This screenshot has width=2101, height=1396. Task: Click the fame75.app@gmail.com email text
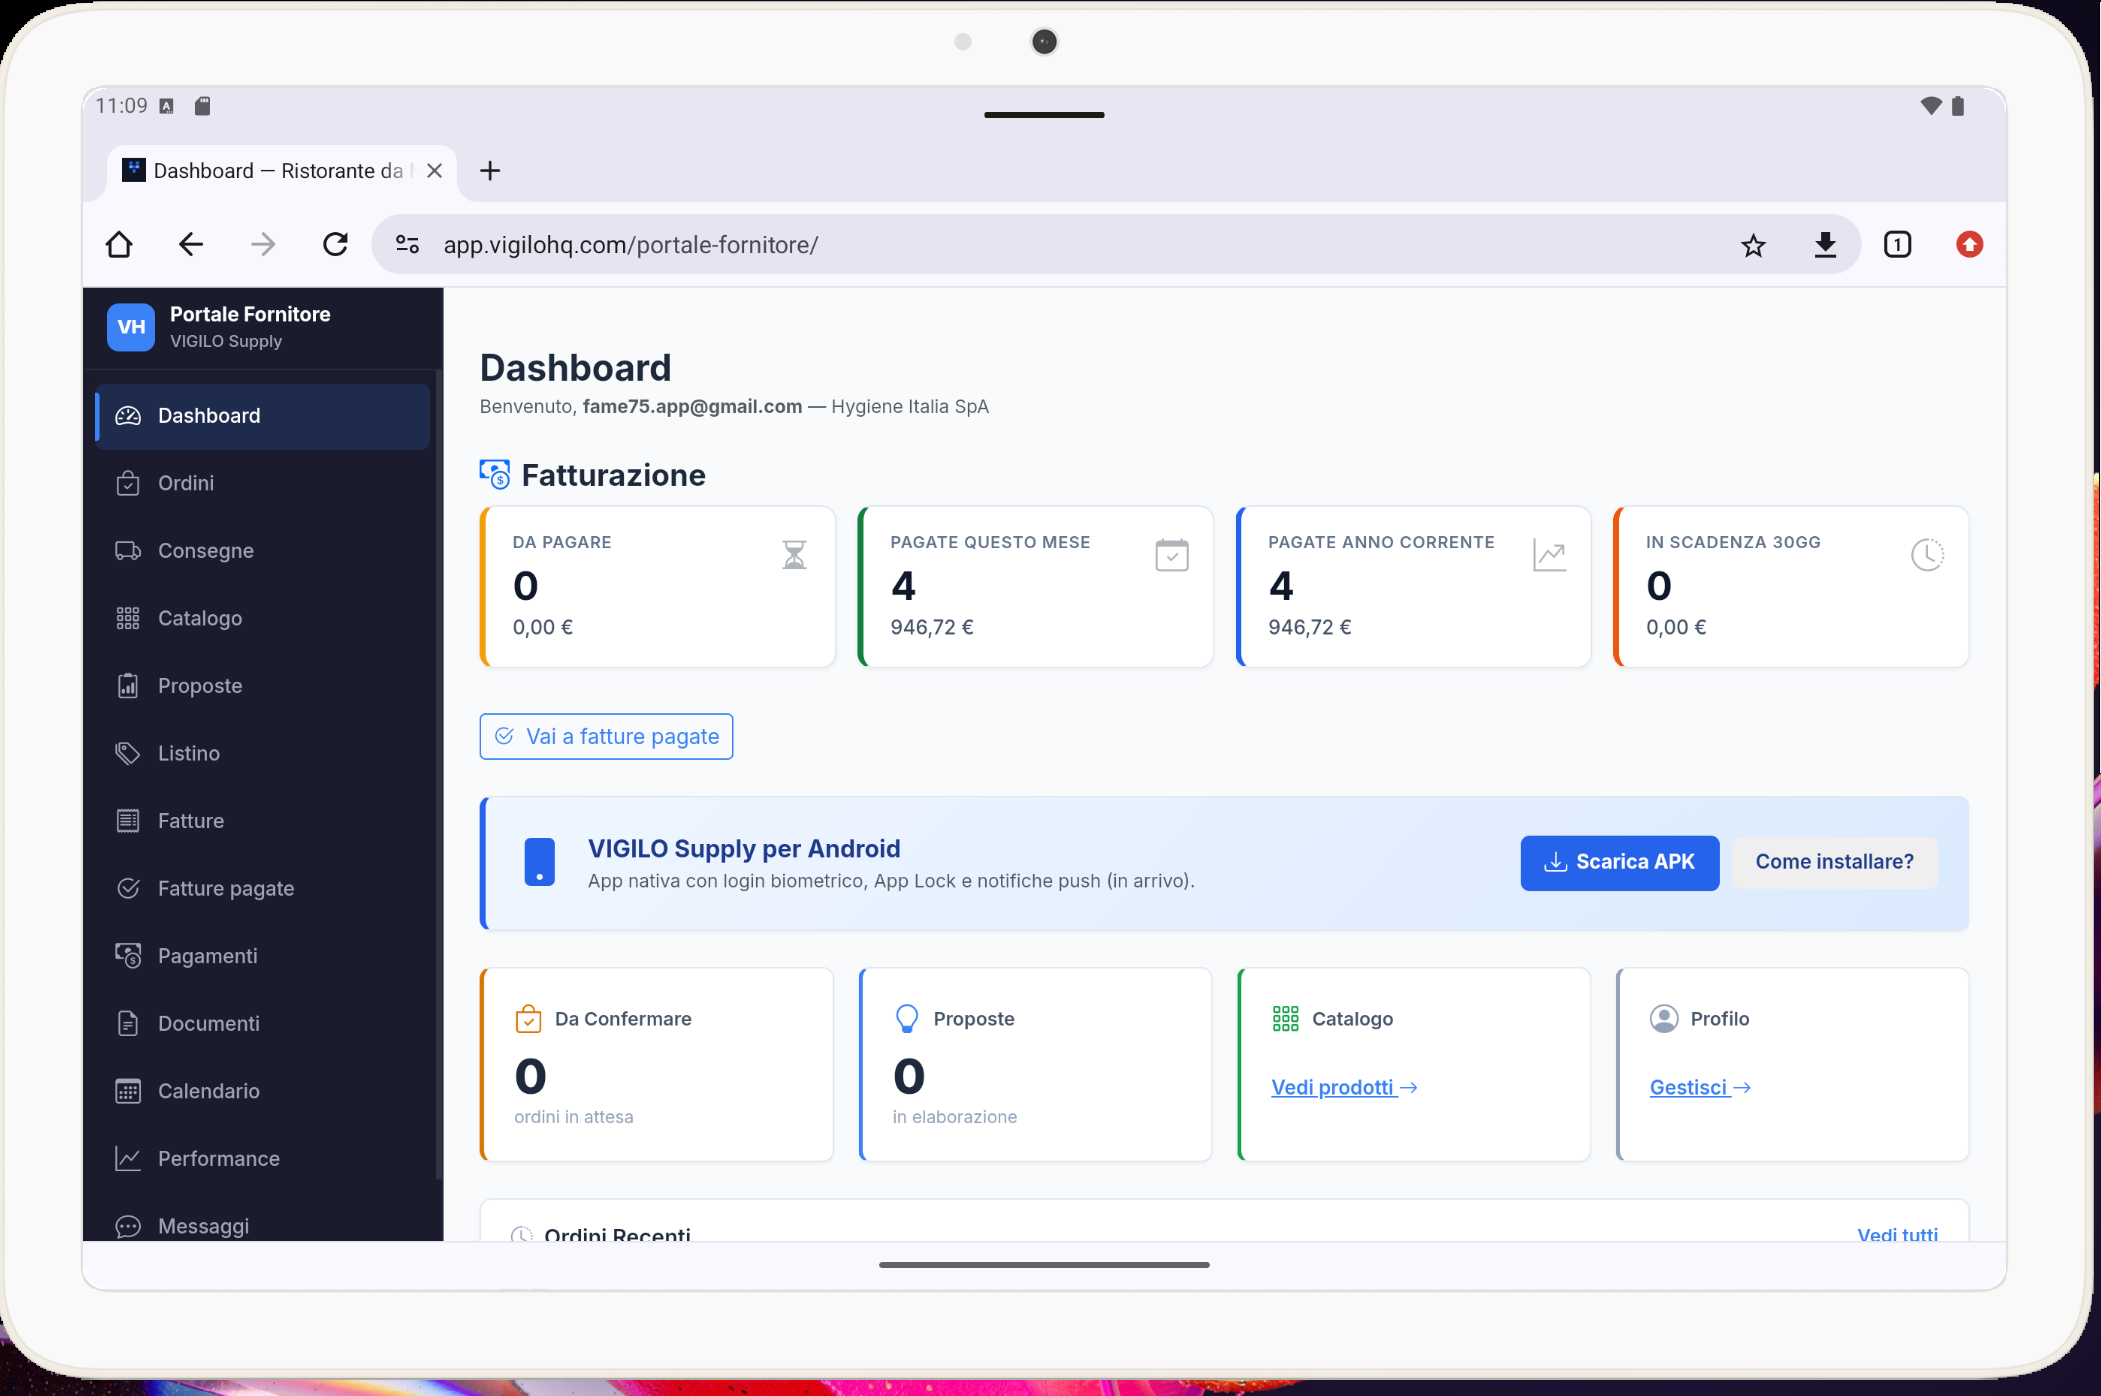point(692,407)
